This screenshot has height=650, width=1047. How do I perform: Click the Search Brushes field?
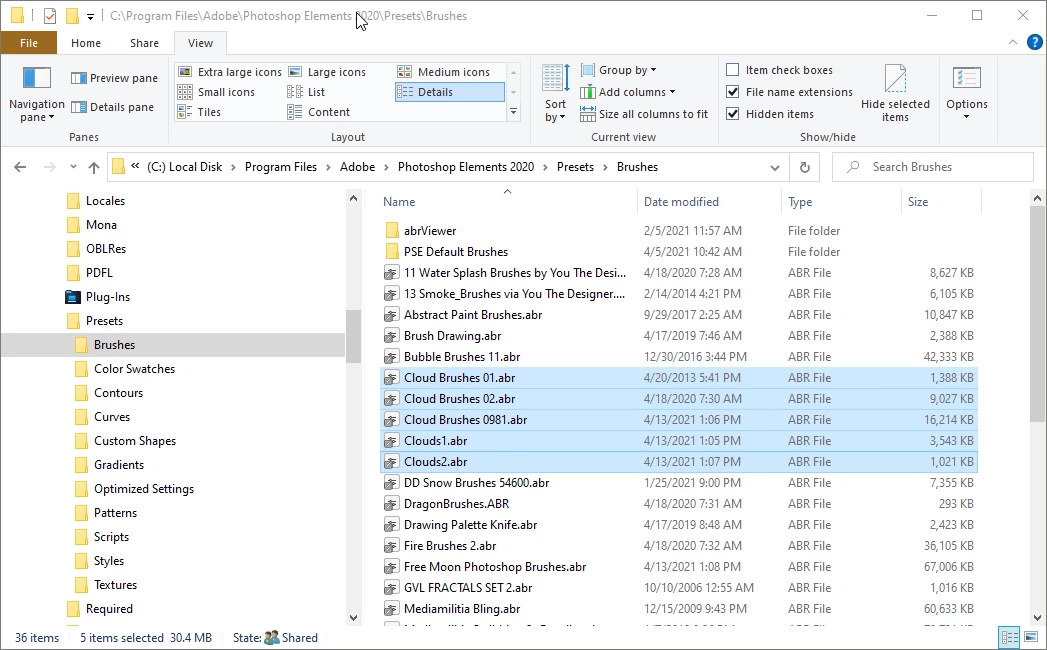coord(933,167)
